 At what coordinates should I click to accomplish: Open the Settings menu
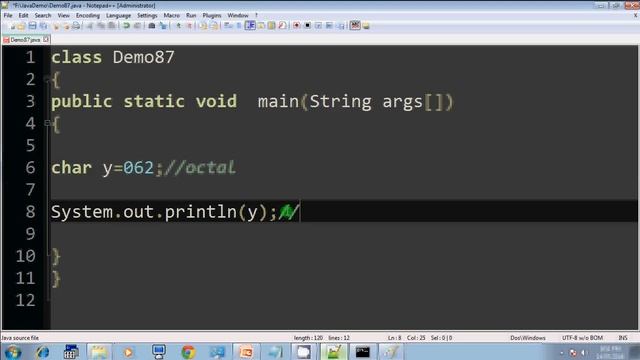(x=147, y=16)
